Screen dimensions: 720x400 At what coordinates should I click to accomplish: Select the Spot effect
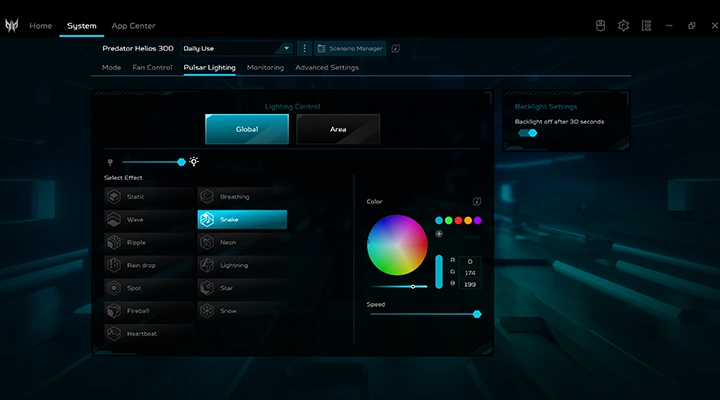[149, 288]
